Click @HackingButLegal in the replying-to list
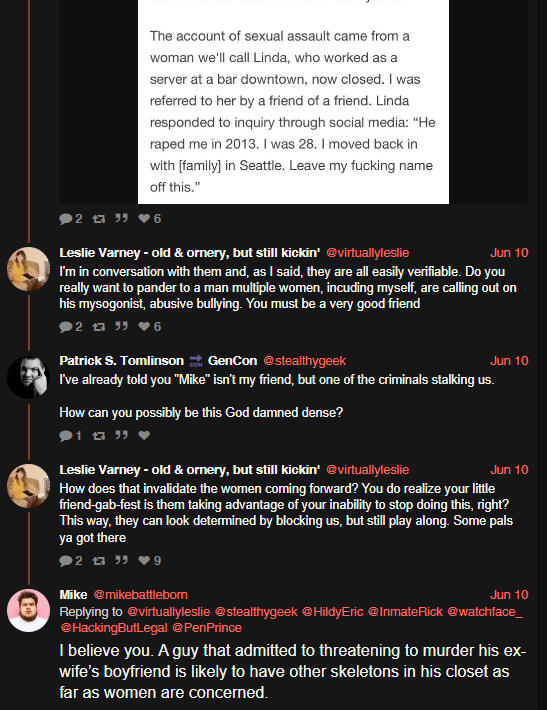The height and width of the screenshot is (710, 547). tap(114, 628)
